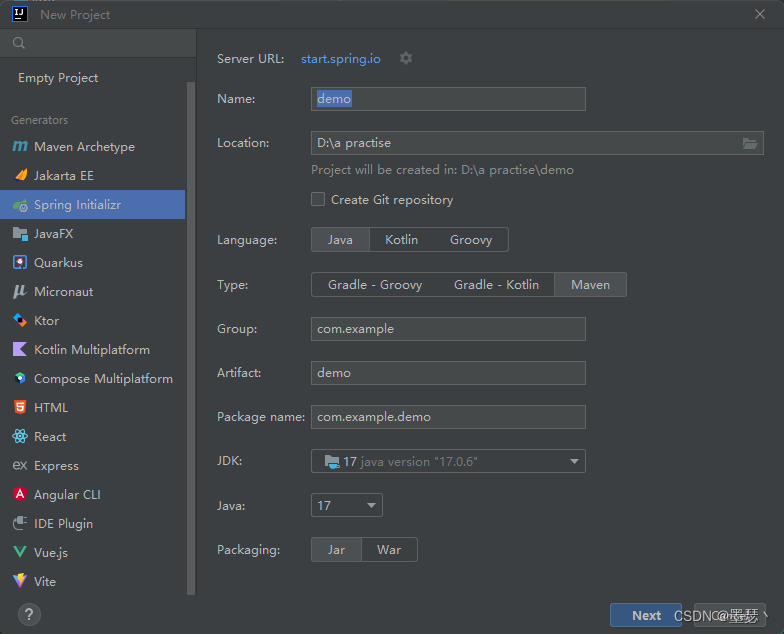Click the Ktor icon
This screenshot has height=634, width=784.
20,320
